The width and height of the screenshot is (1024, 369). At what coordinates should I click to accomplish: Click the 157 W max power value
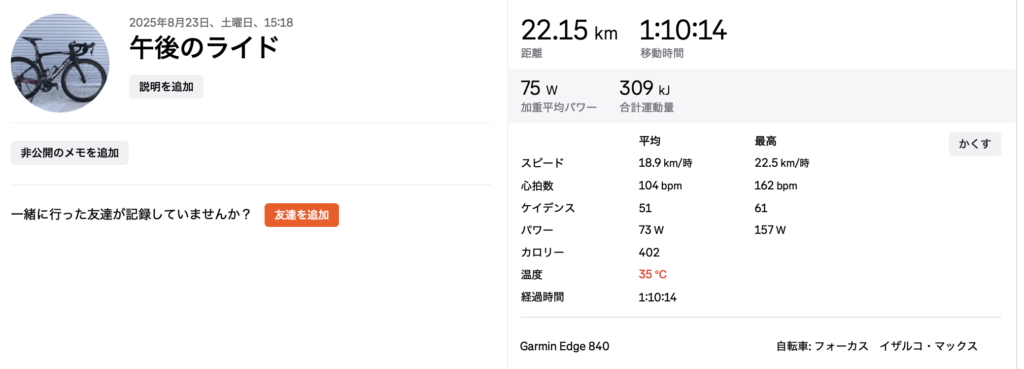click(x=770, y=230)
